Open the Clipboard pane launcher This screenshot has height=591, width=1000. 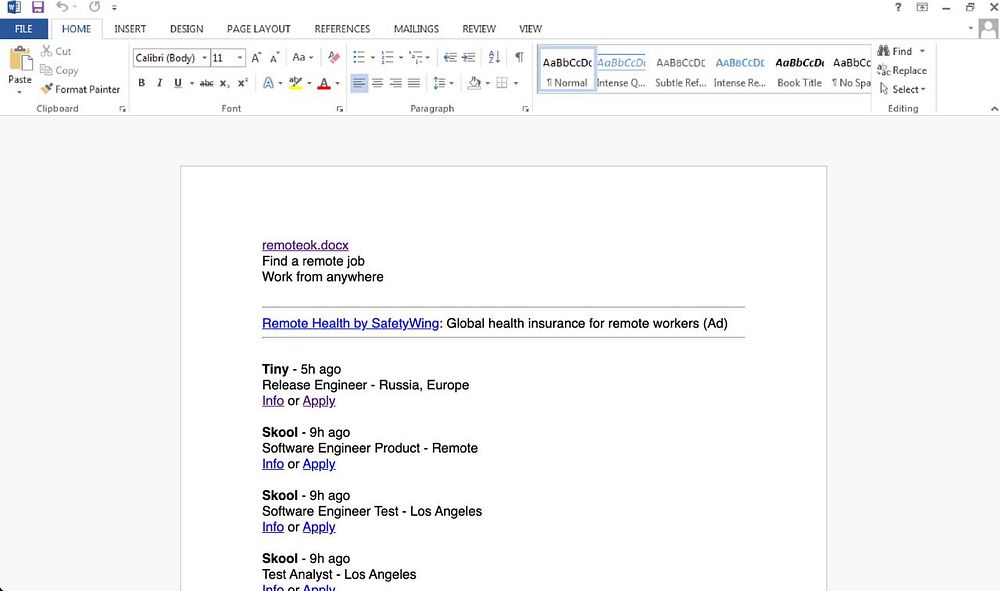(122, 109)
